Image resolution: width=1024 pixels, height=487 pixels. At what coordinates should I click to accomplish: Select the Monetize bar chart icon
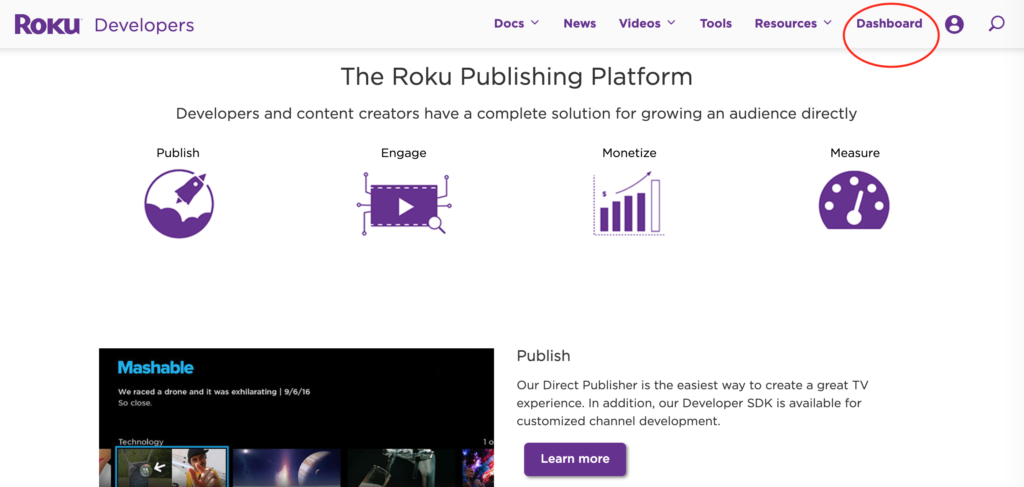[x=627, y=204]
